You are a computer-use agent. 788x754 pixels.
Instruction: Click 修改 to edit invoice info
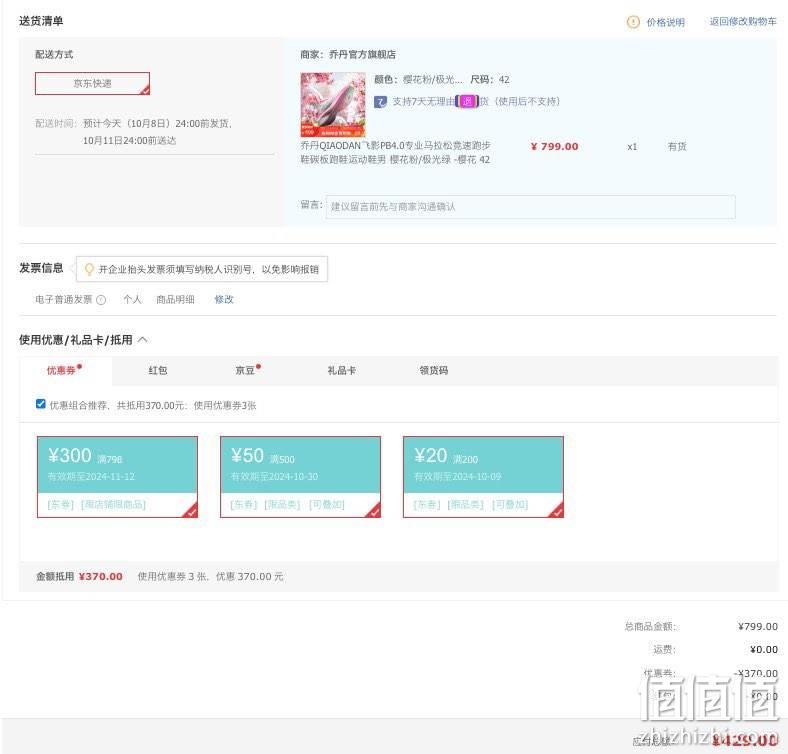click(x=224, y=300)
